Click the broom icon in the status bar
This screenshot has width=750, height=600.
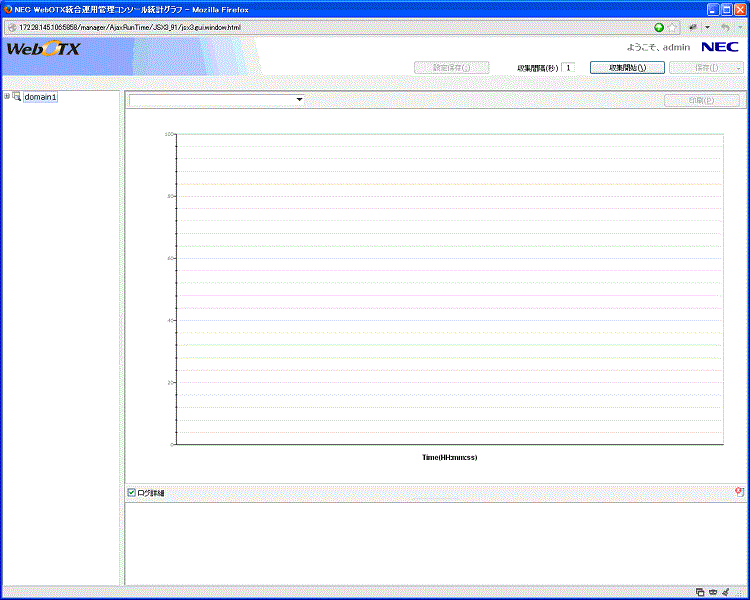[x=725, y=593]
